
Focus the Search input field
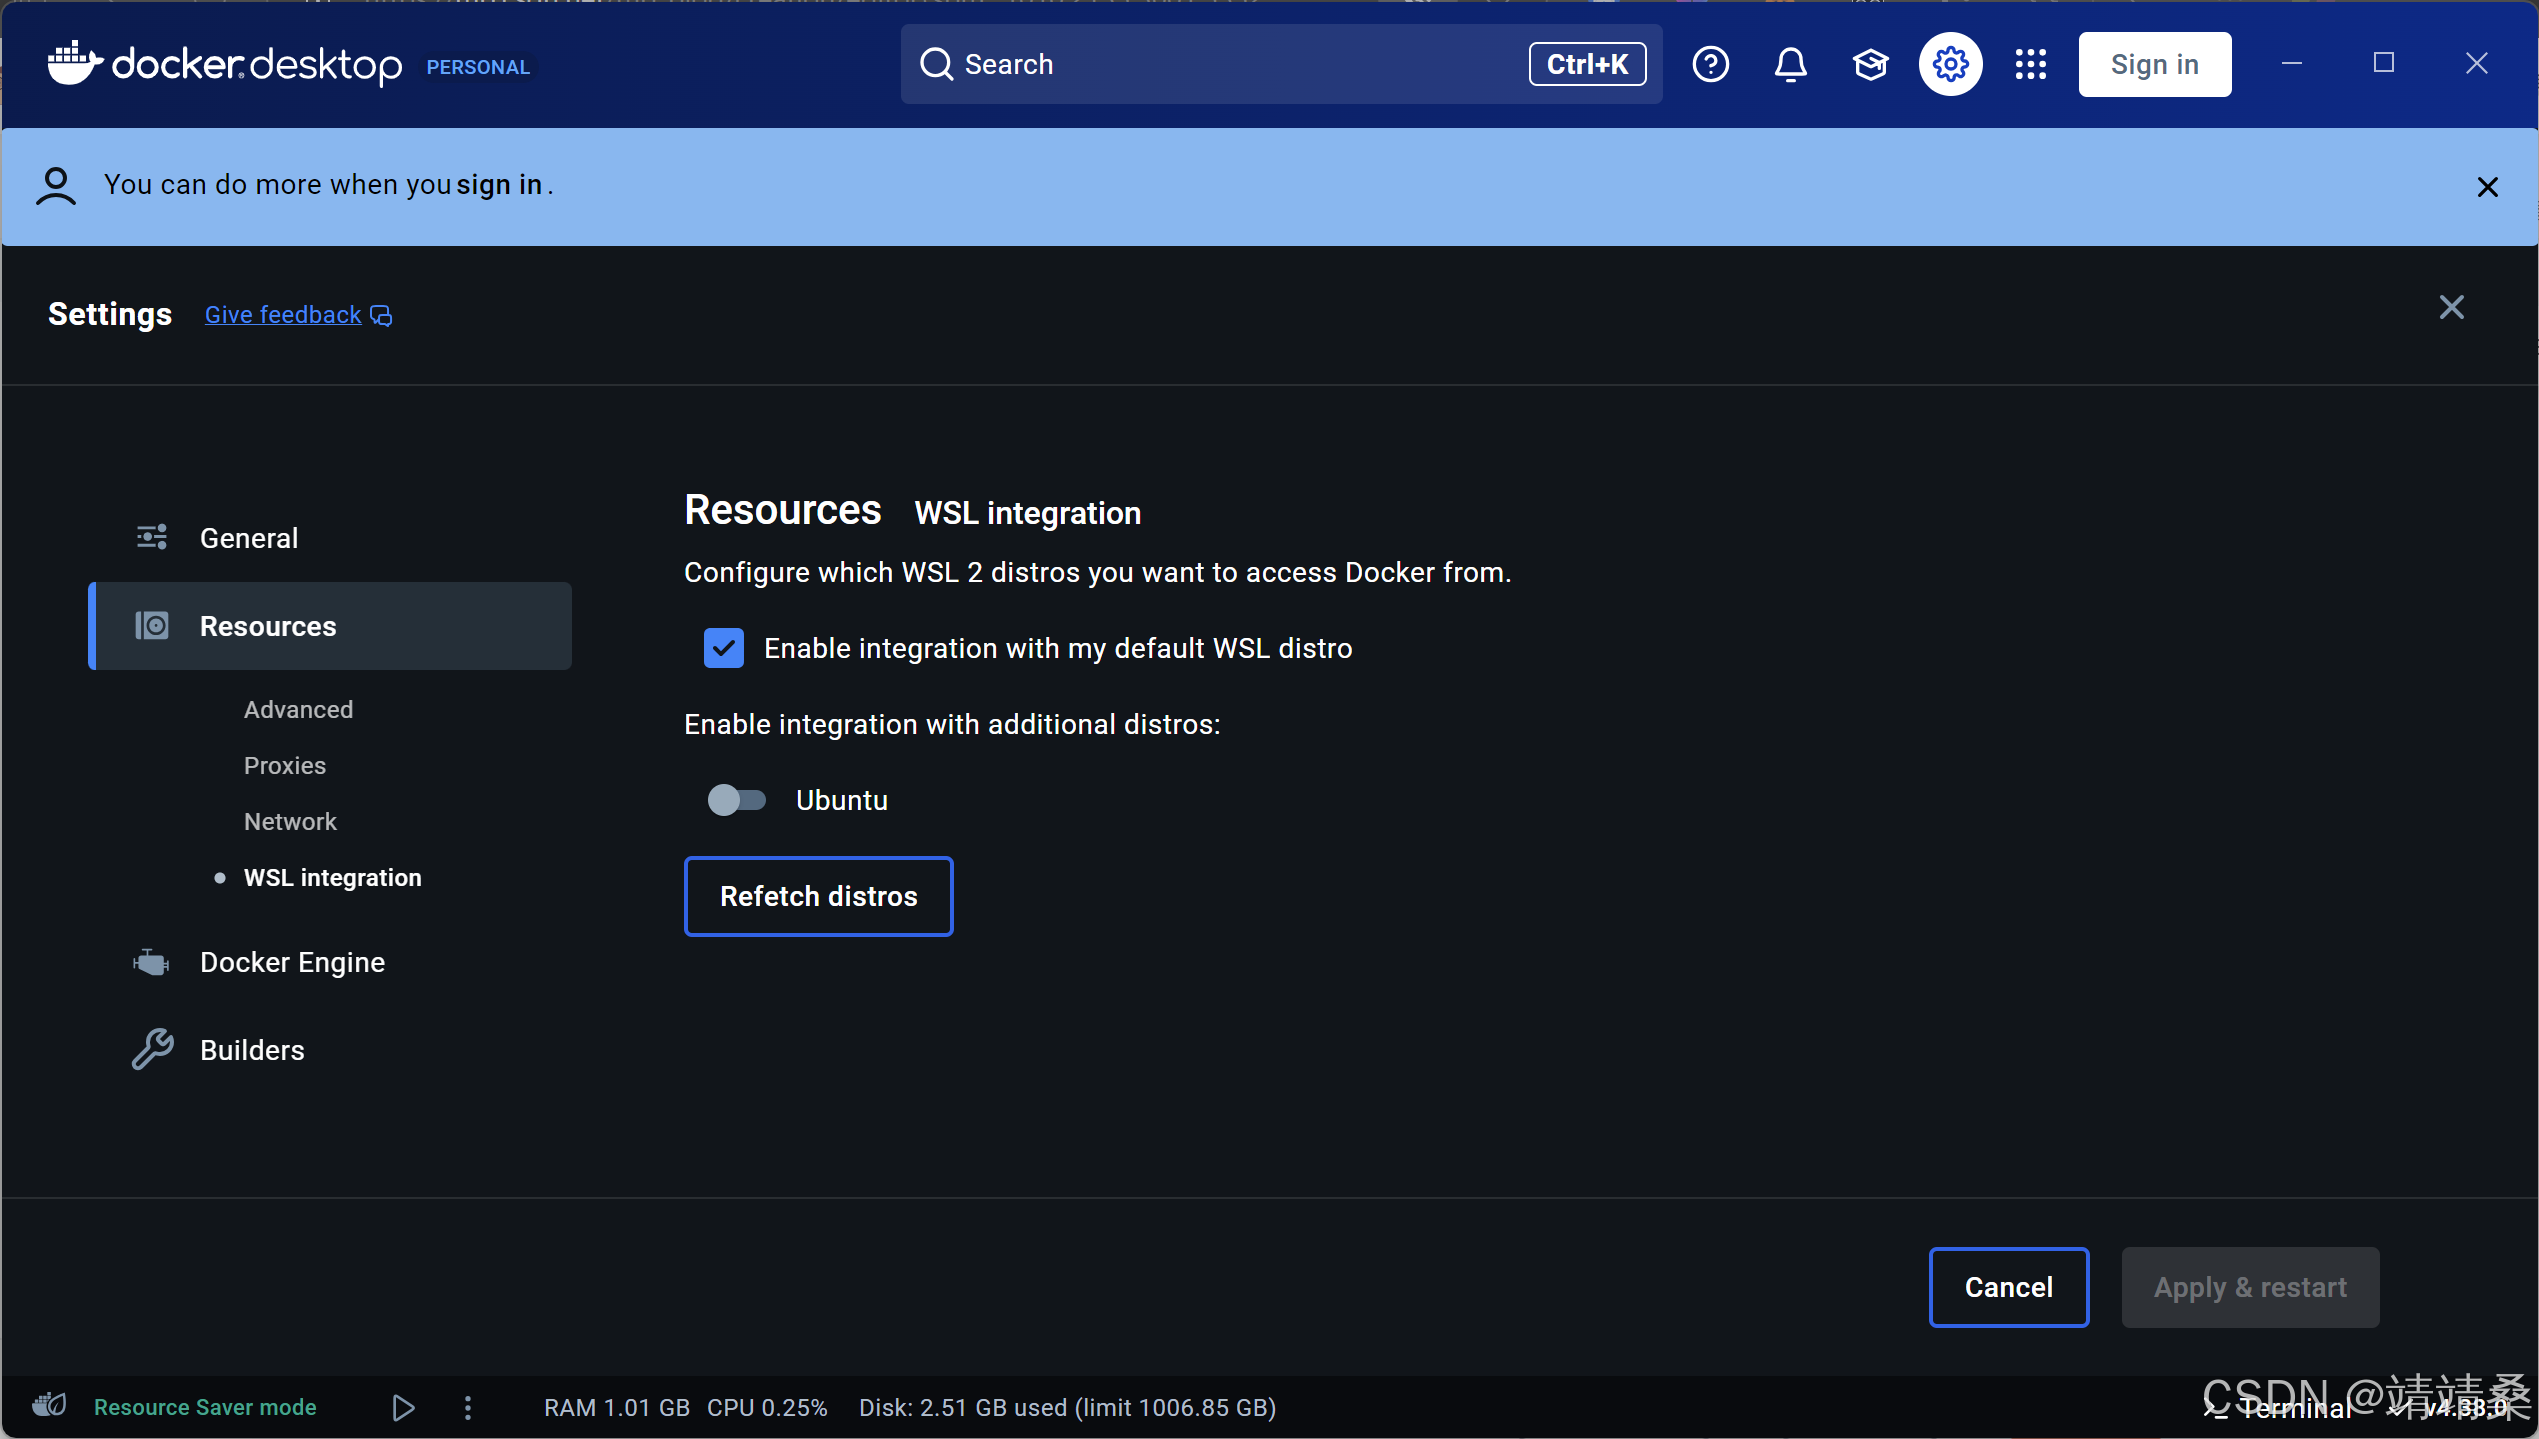pos(1281,64)
